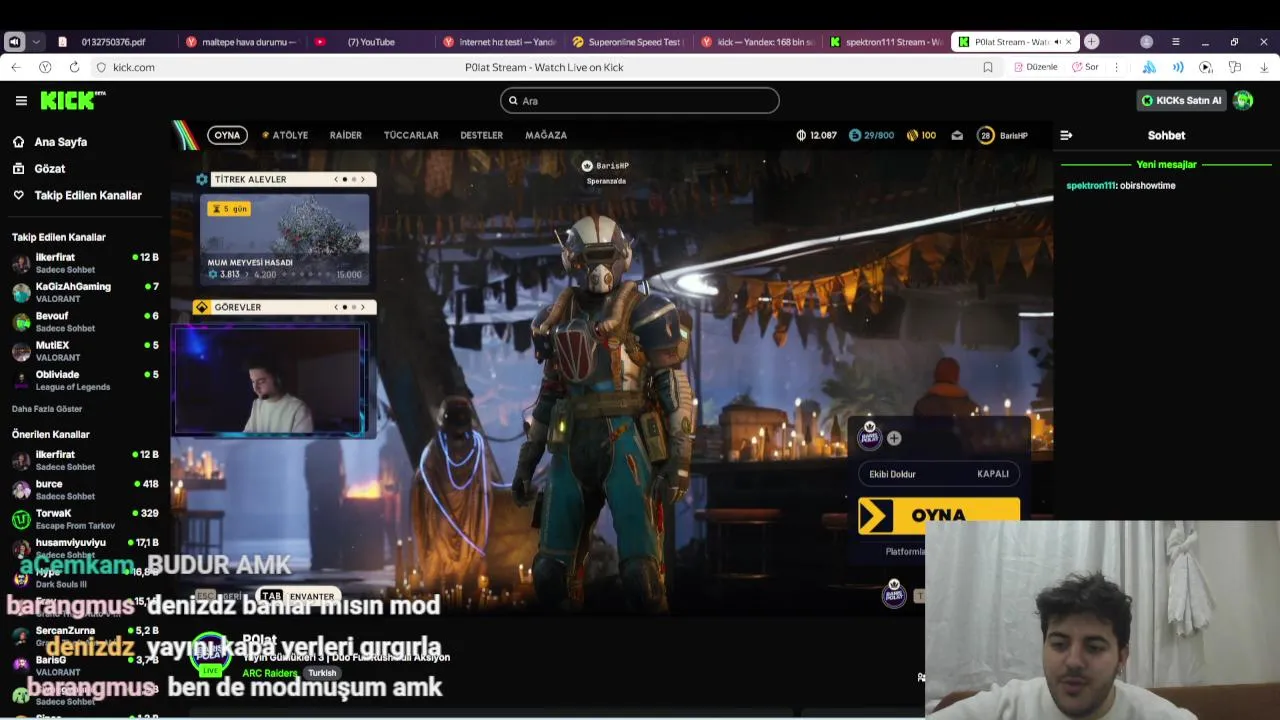The image size is (1280, 720).
Task: Go to next TİTREK ALEVLER card
Action: click(363, 179)
